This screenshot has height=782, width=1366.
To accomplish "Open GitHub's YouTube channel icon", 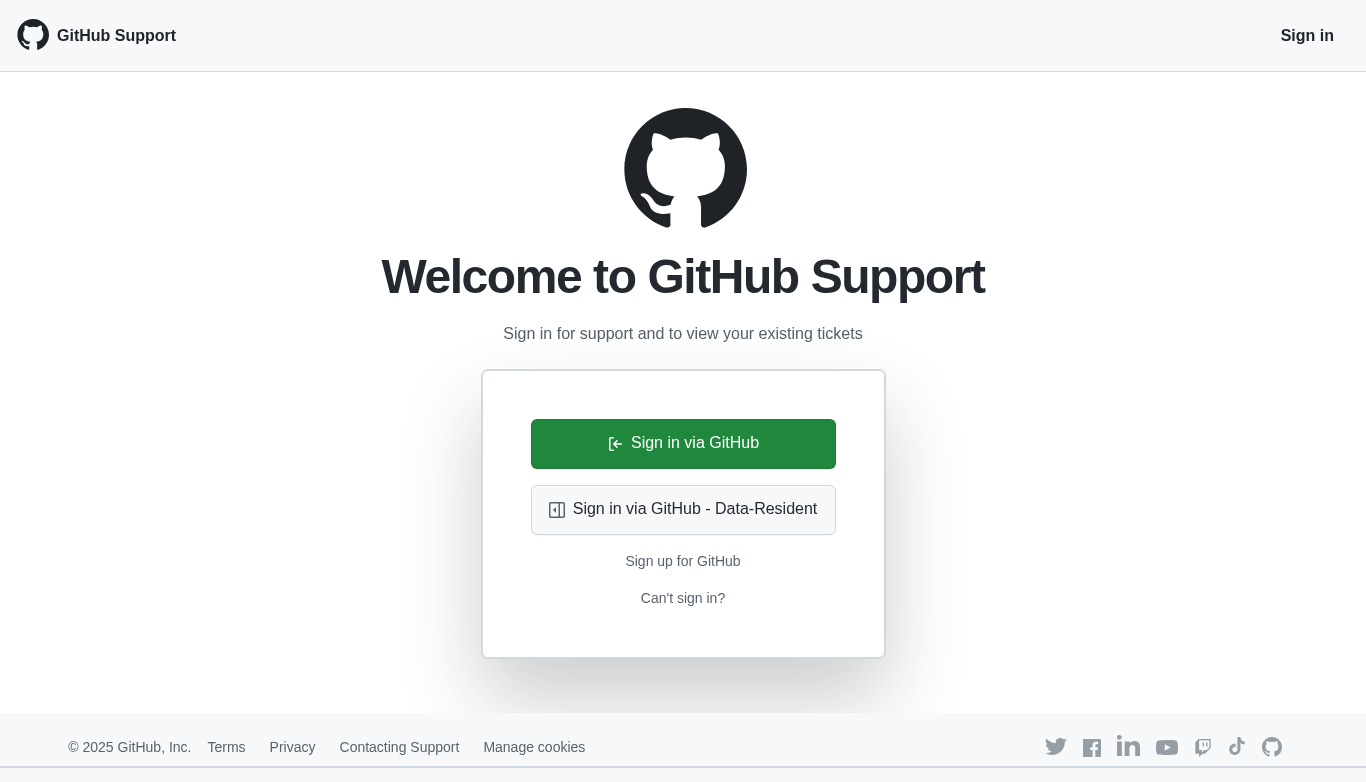I will (1167, 747).
